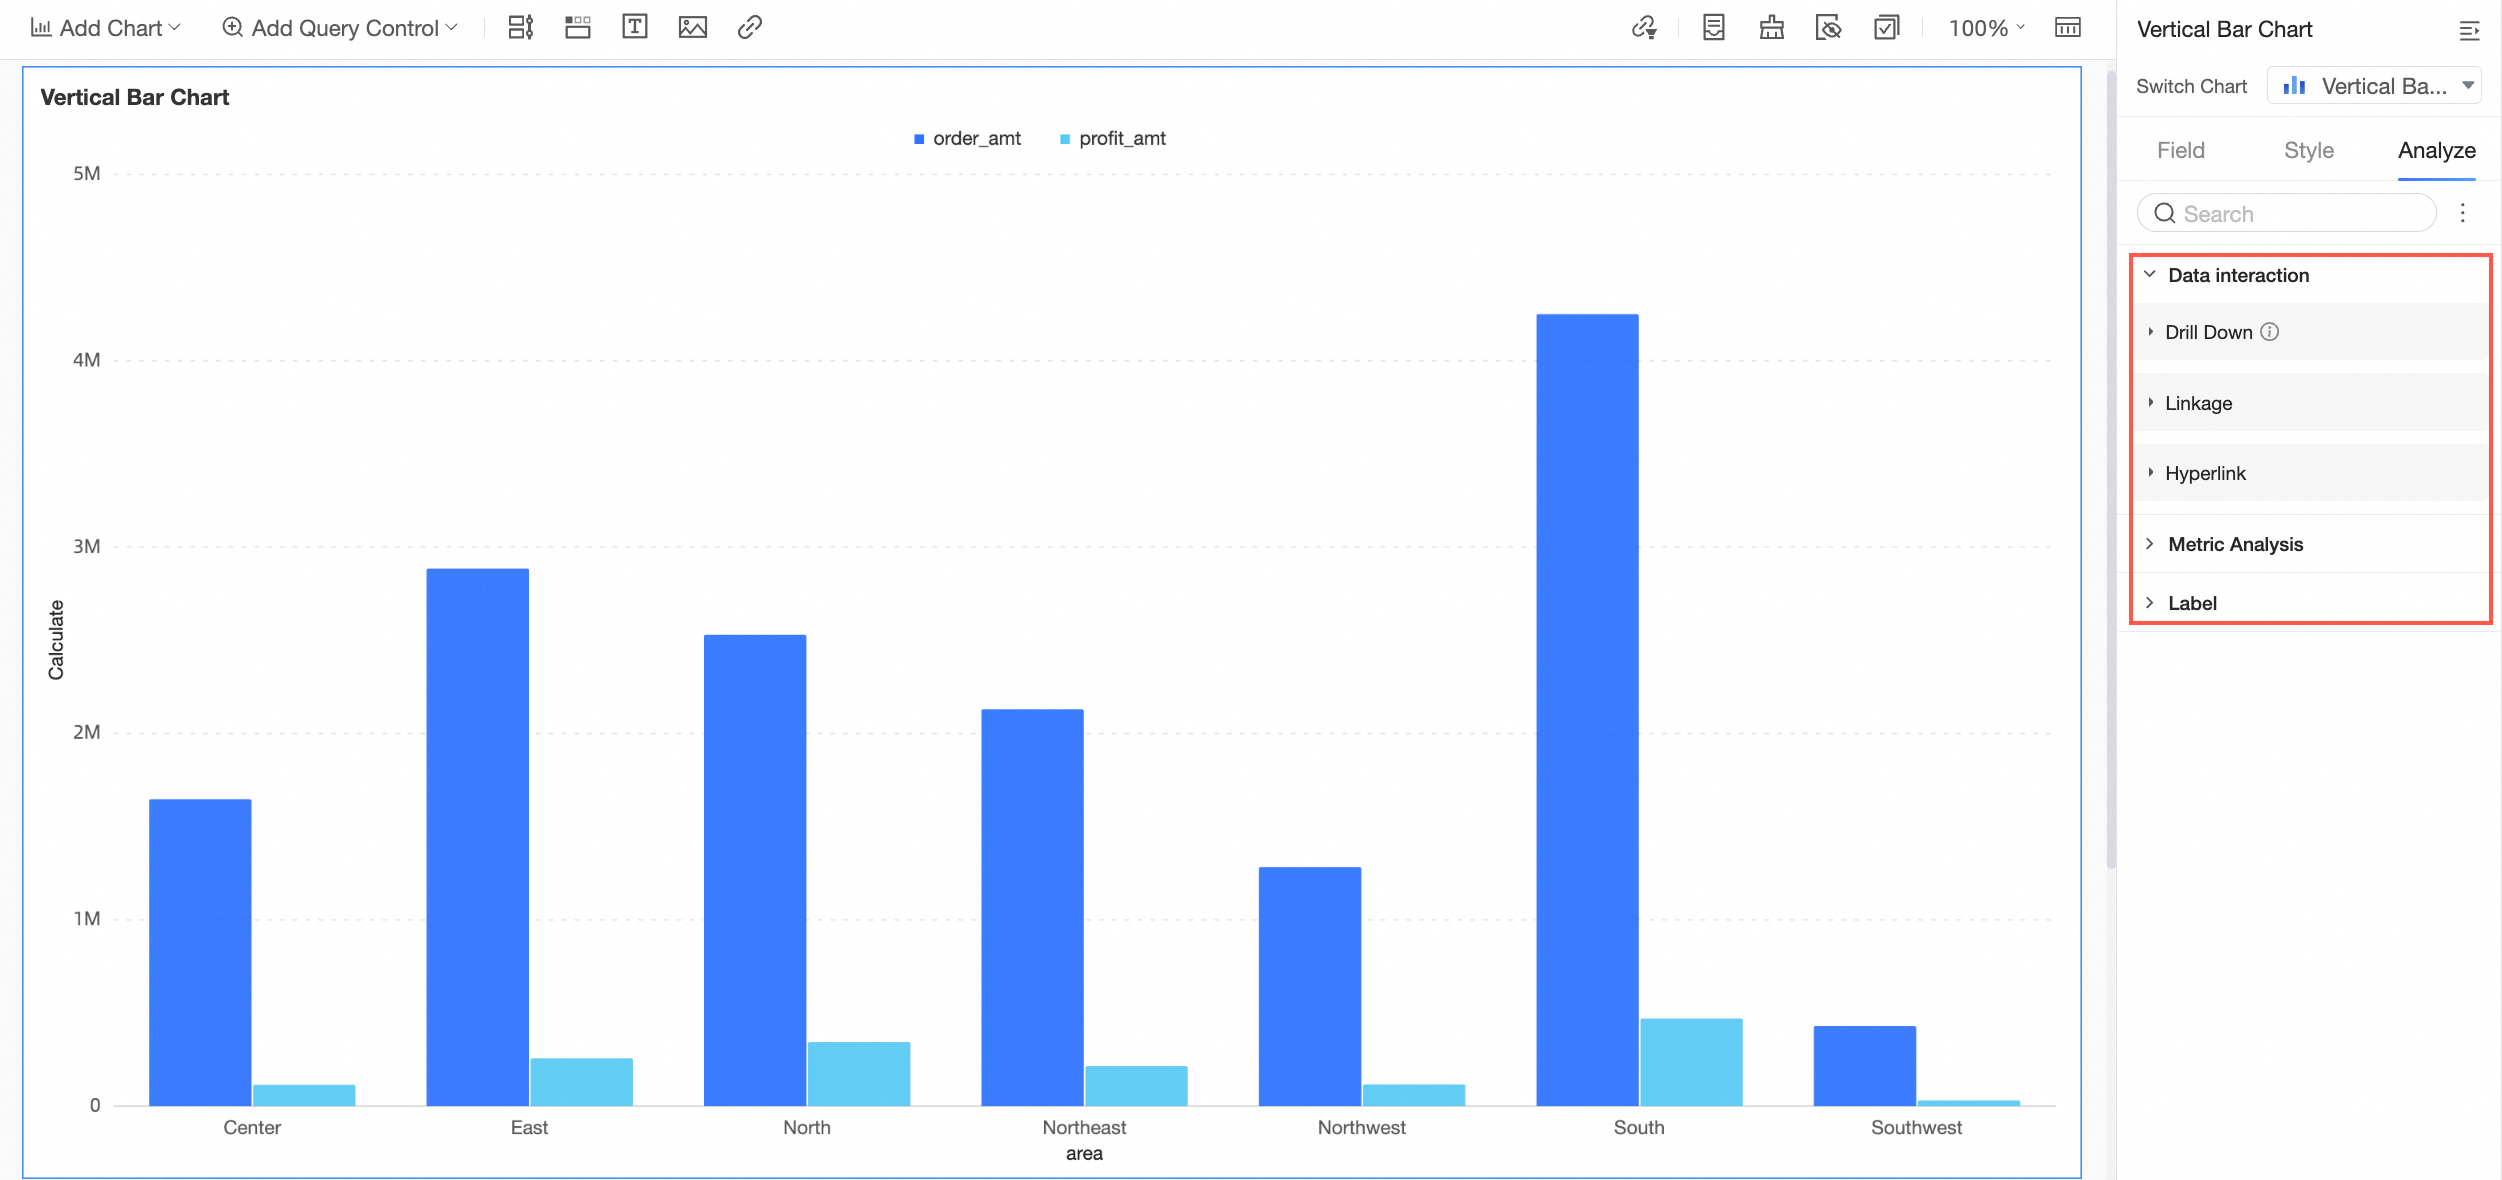Viewport: 2502px width, 1180px height.
Task: Click the hidden-eye preview icon
Action: coord(1829,27)
